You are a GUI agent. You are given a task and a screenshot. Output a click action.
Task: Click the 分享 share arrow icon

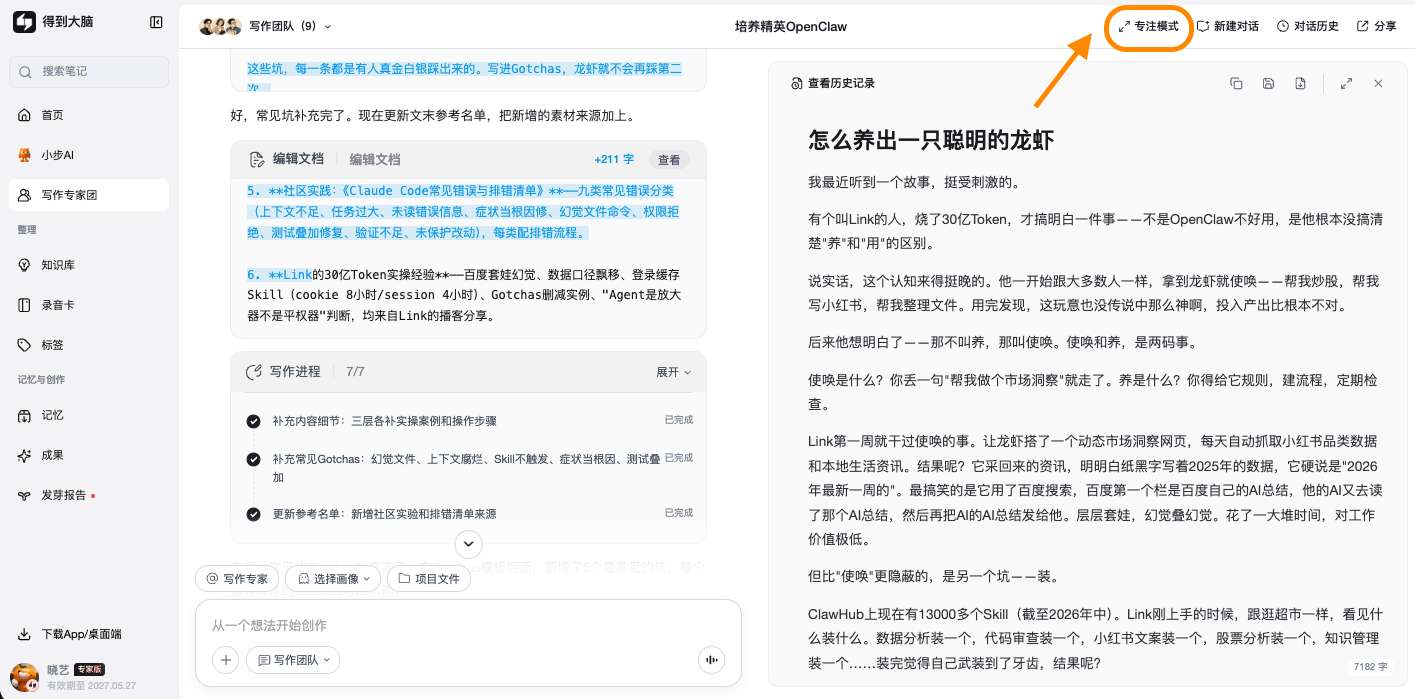coord(1362,26)
